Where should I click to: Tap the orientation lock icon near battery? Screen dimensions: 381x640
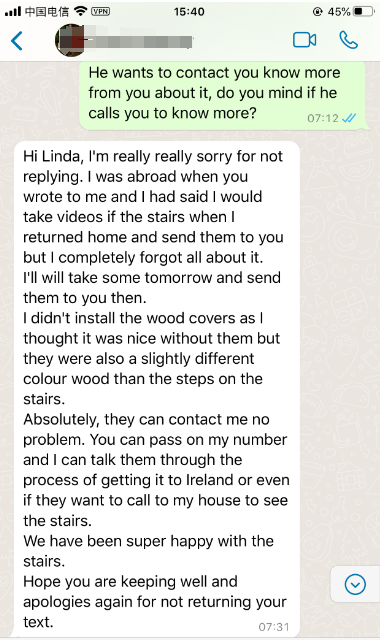[x=317, y=11]
